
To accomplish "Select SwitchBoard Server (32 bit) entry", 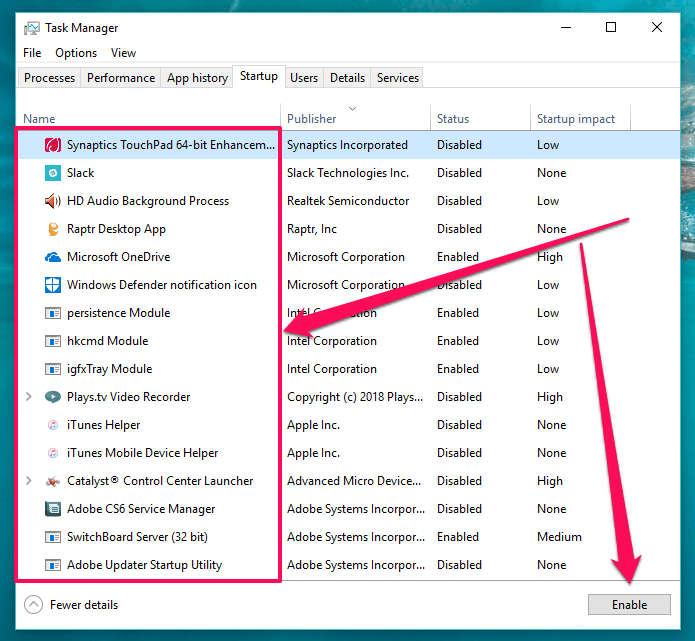I will 137,537.
